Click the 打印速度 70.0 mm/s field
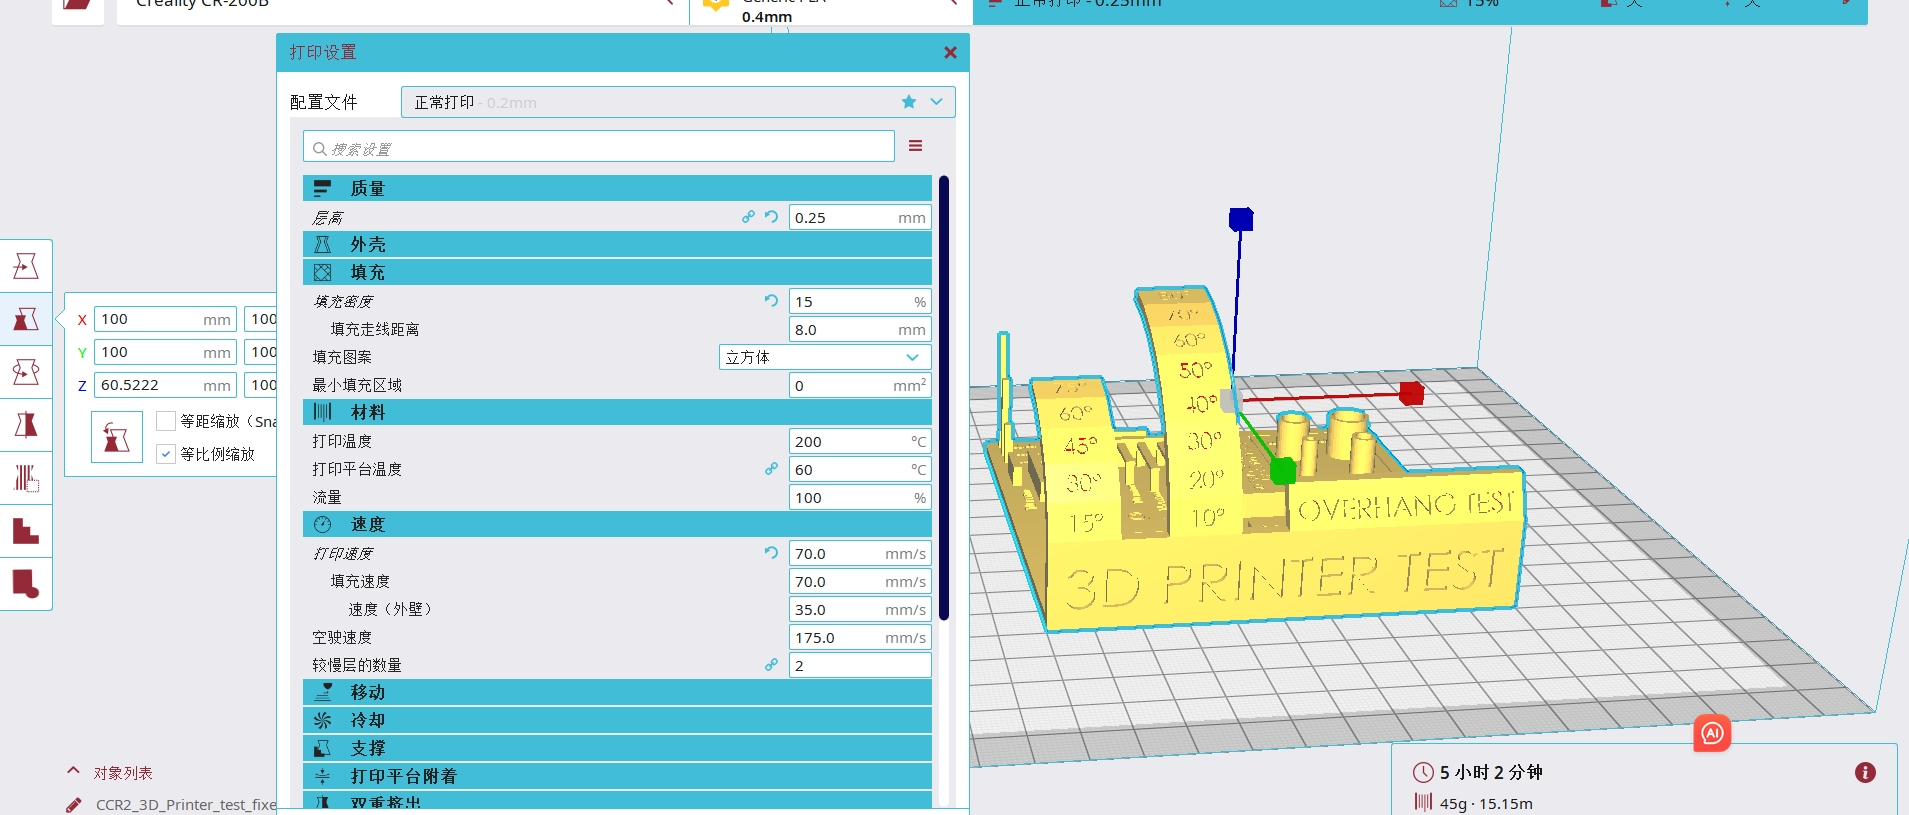The height and width of the screenshot is (815, 1909). (x=860, y=553)
